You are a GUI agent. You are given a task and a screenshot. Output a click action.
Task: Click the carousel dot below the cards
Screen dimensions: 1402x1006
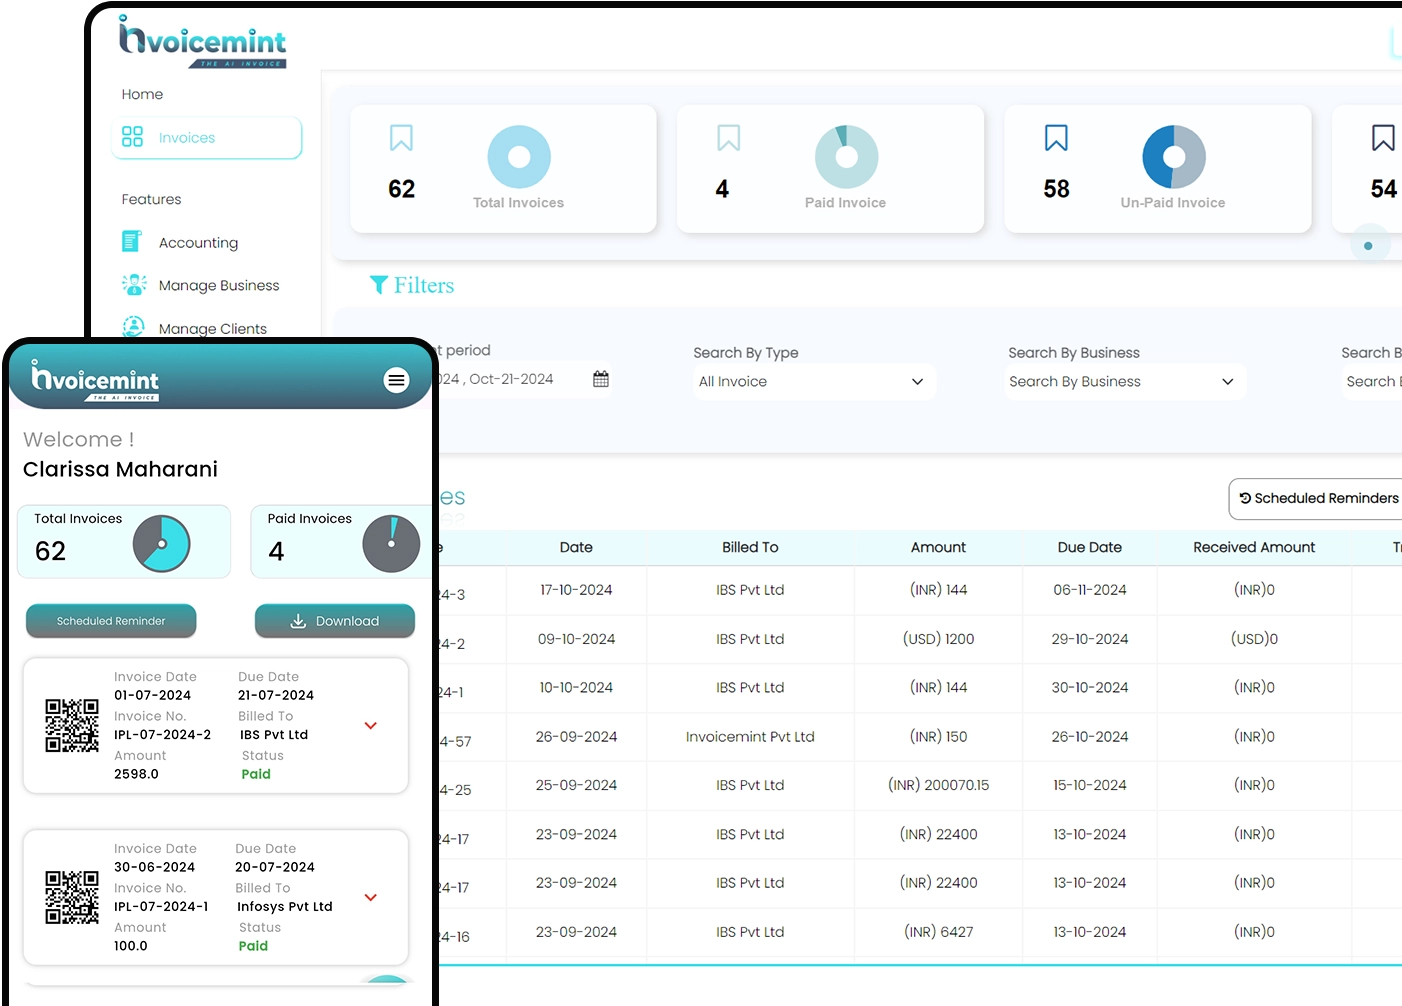[x=1368, y=246]
